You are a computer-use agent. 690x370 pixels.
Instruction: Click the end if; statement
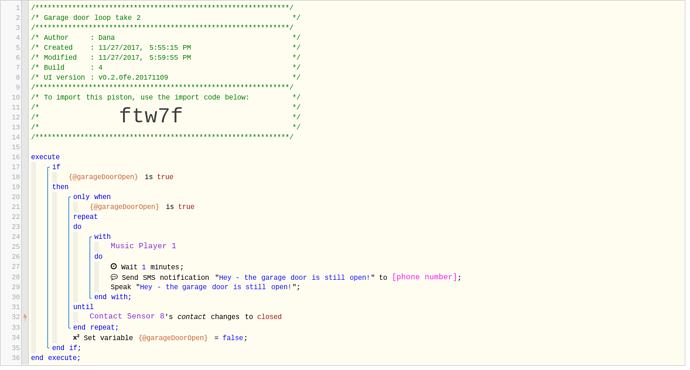[x=66, y=348]
